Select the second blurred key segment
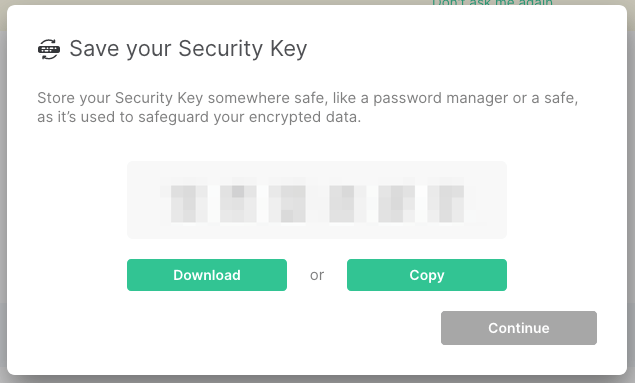 [238, 204]
